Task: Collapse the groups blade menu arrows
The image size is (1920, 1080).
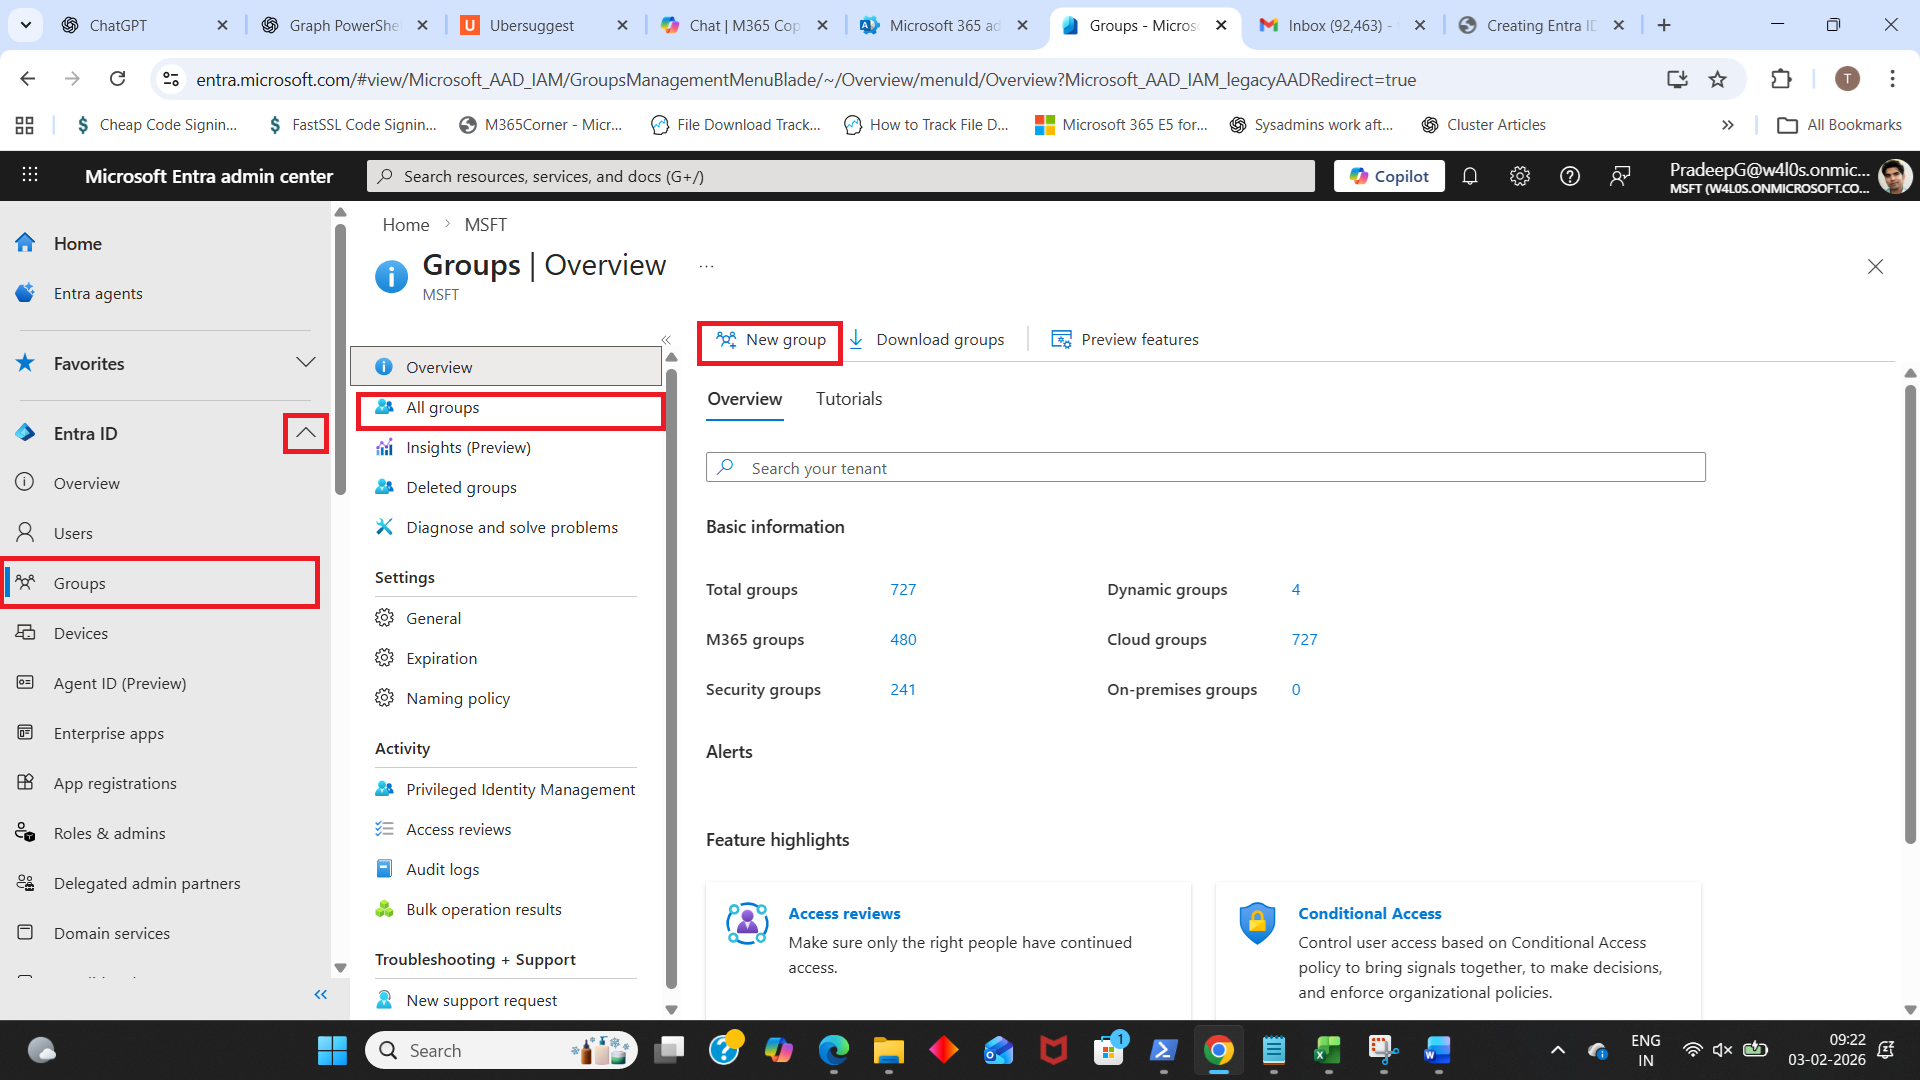Action: pyautogui.click(x=666, y=340)
